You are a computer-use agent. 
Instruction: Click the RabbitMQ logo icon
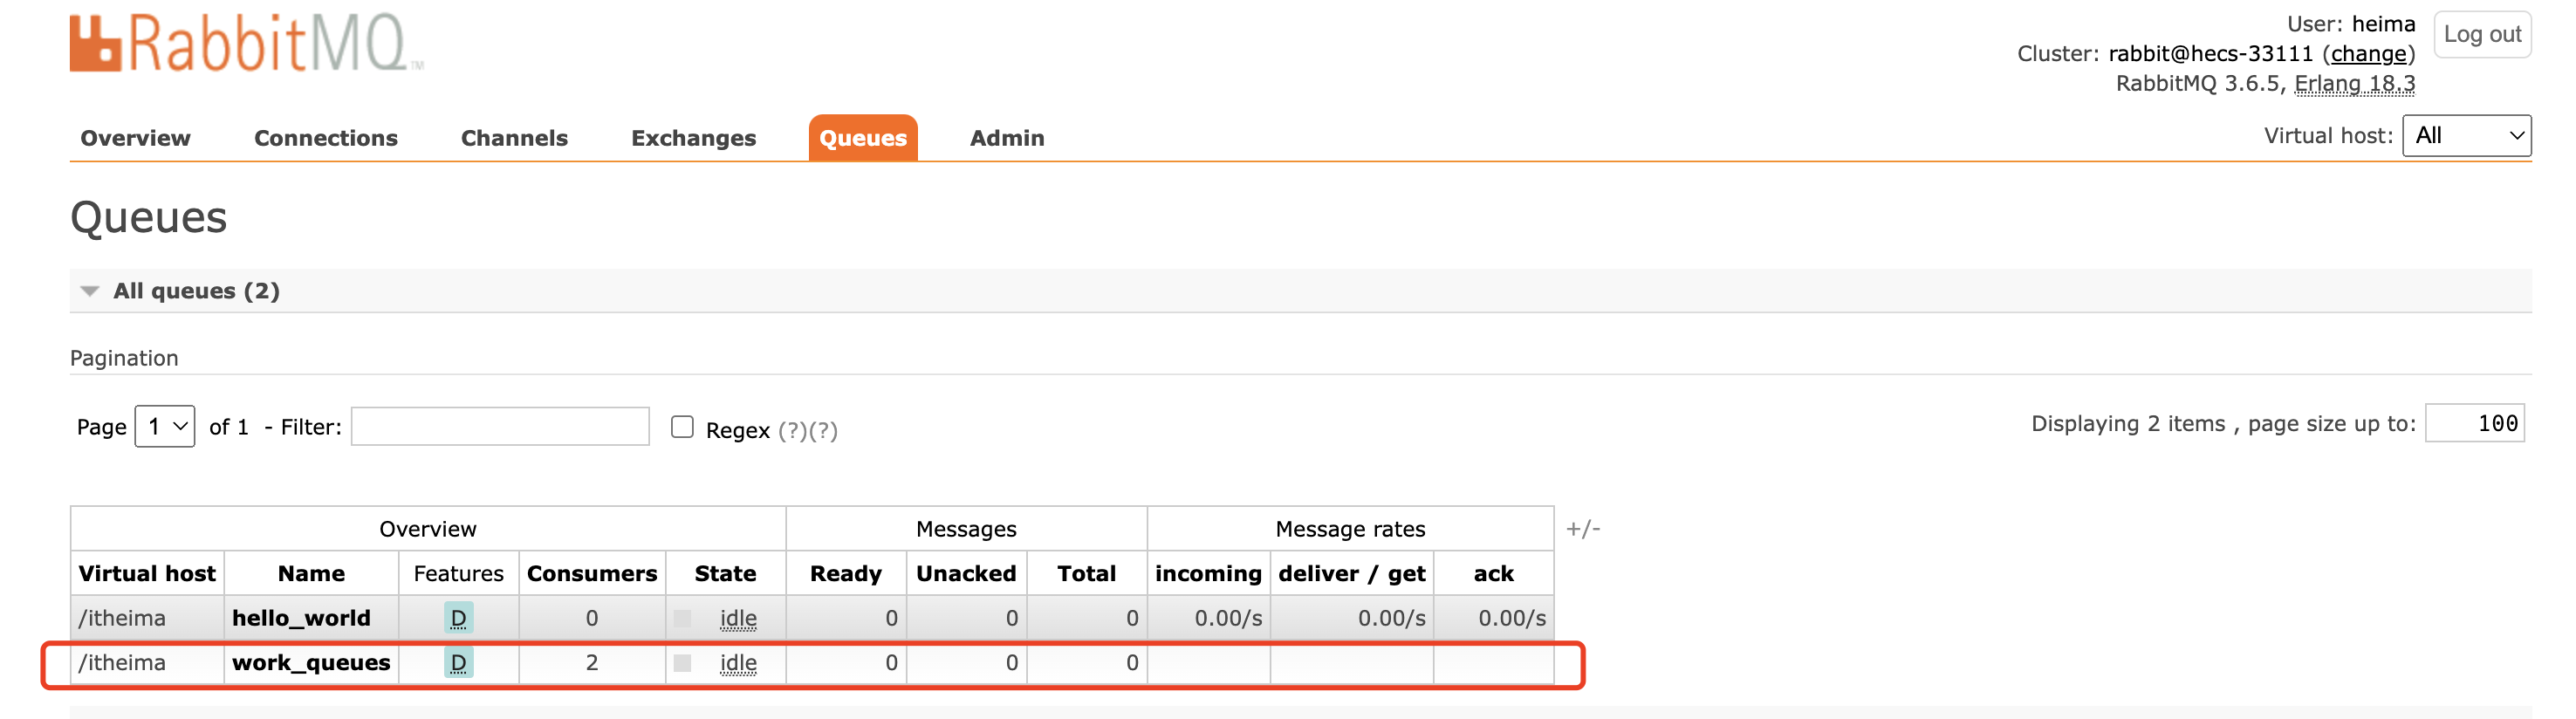96,45
